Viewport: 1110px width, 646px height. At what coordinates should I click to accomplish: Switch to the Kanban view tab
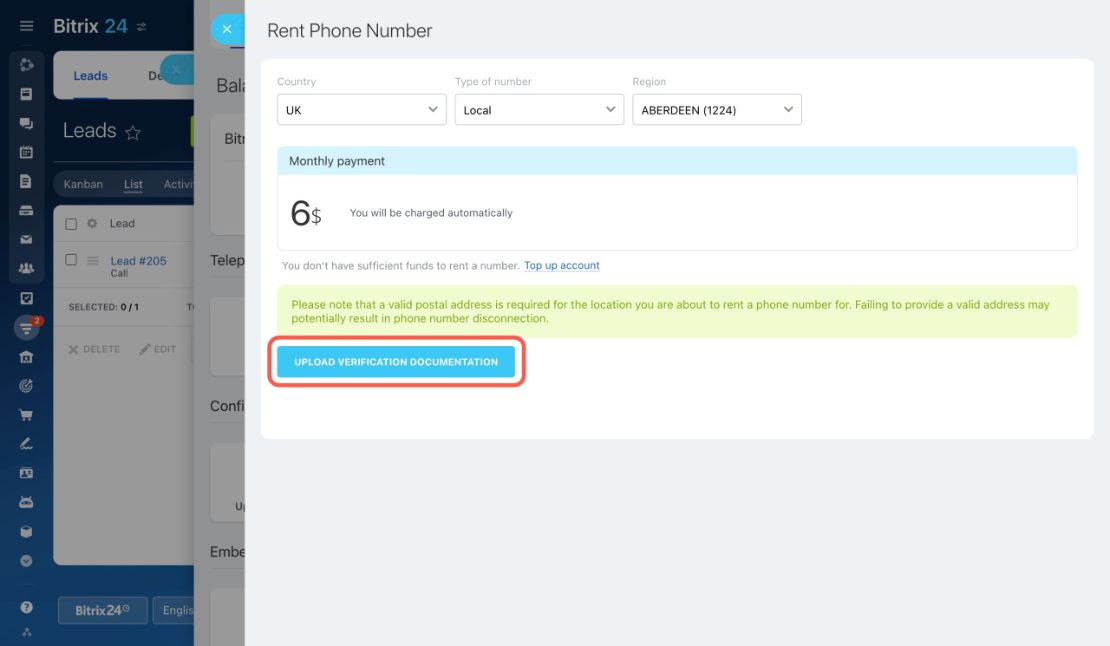(x=84, y=184)
